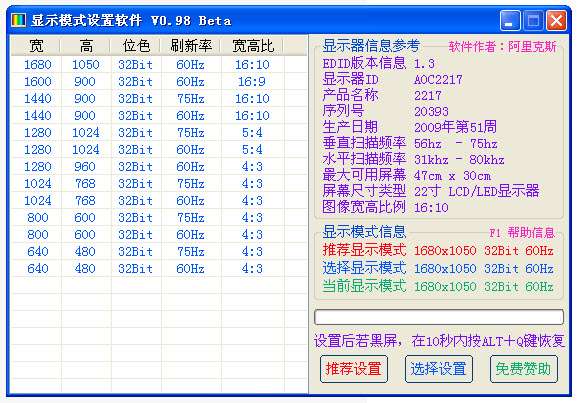The height and width of the screenshot is (403, 581).
Task: Click the 刷新率 column header
Action: point(191,46)
